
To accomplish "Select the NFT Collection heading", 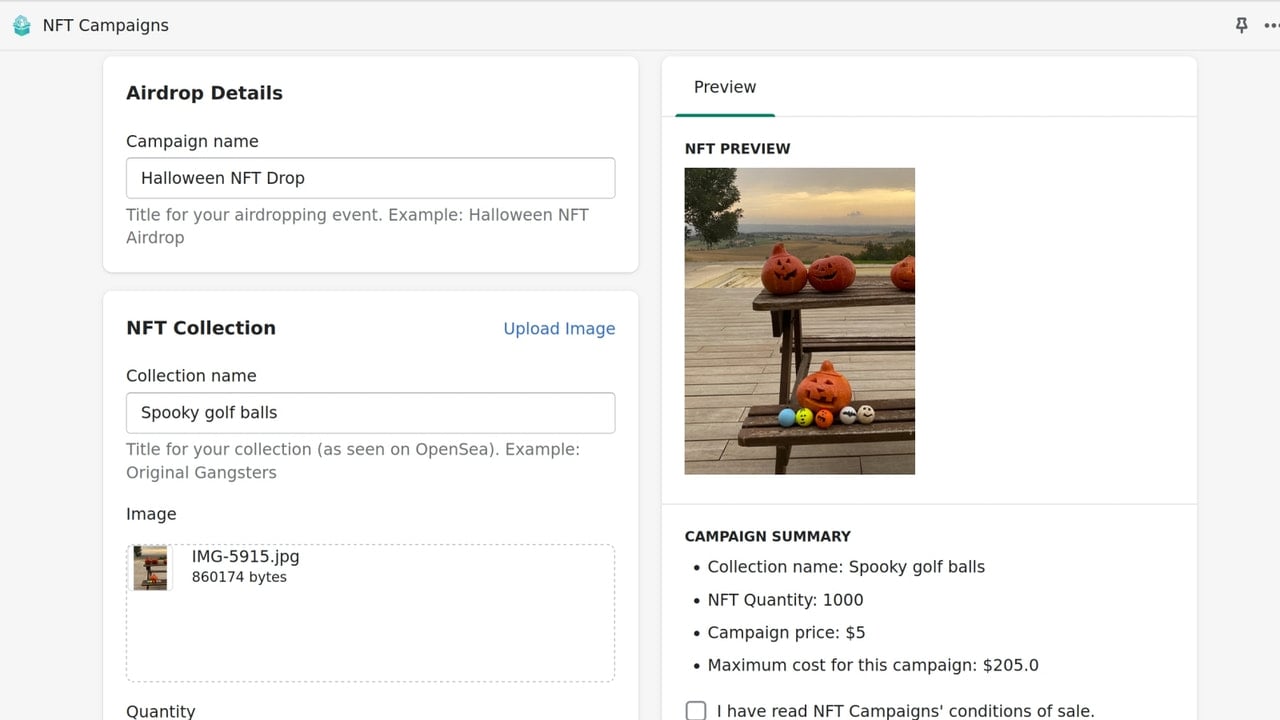I will pyautogui.click(x=201, y=328).
